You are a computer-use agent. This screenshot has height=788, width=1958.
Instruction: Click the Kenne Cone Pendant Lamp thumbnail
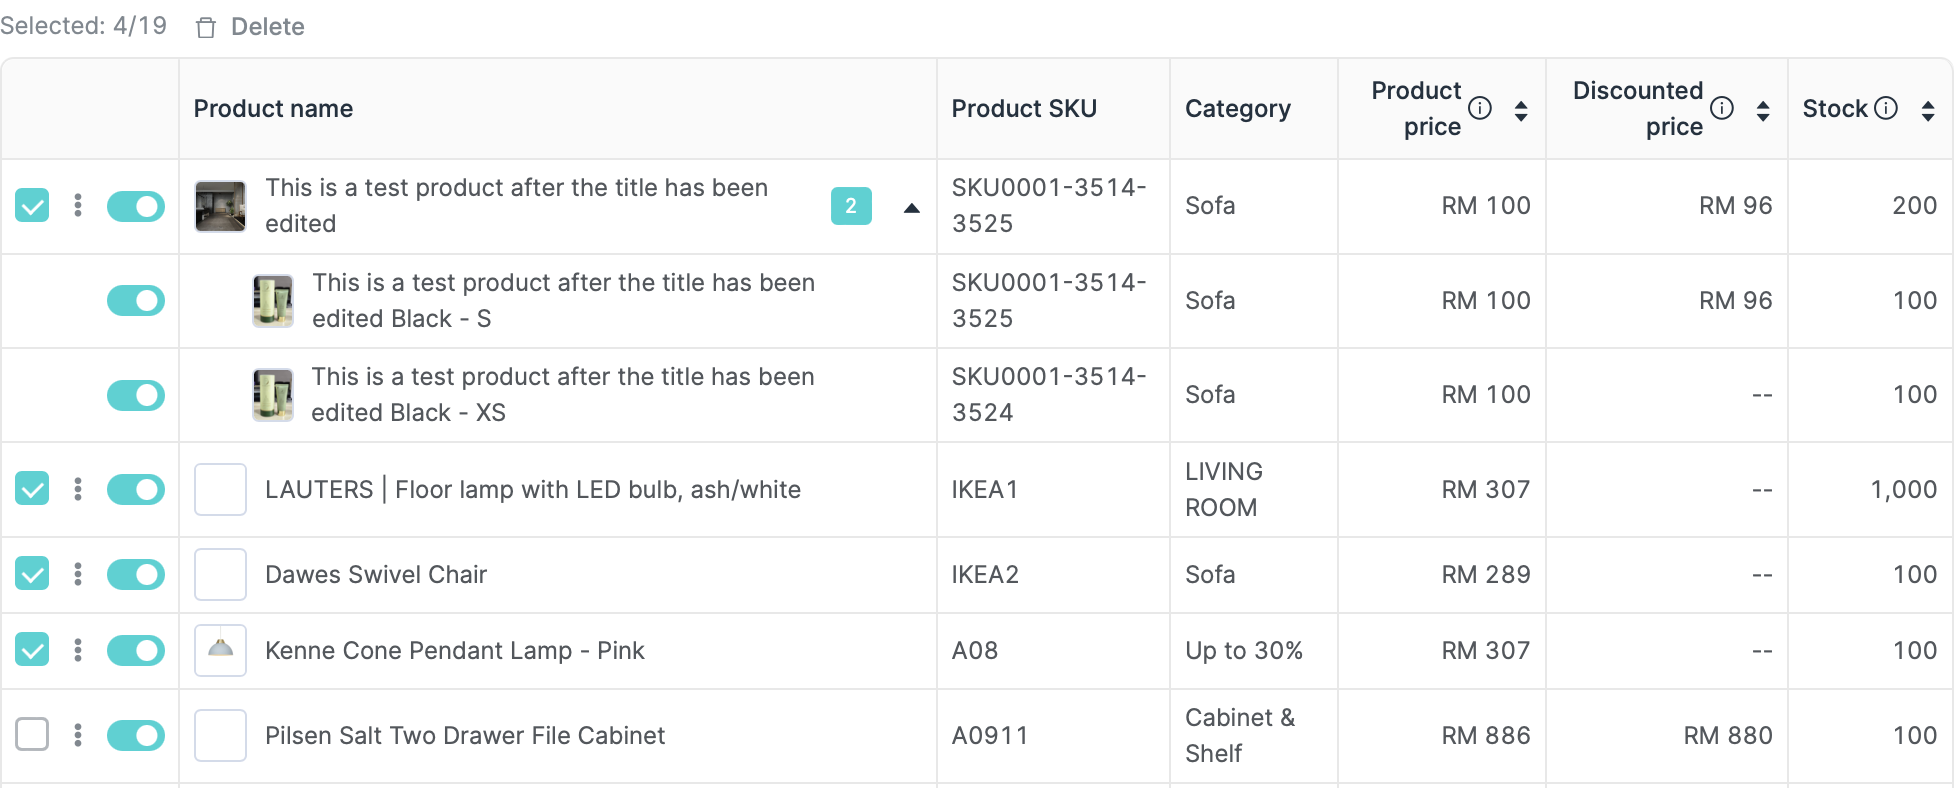pos(220,650)
